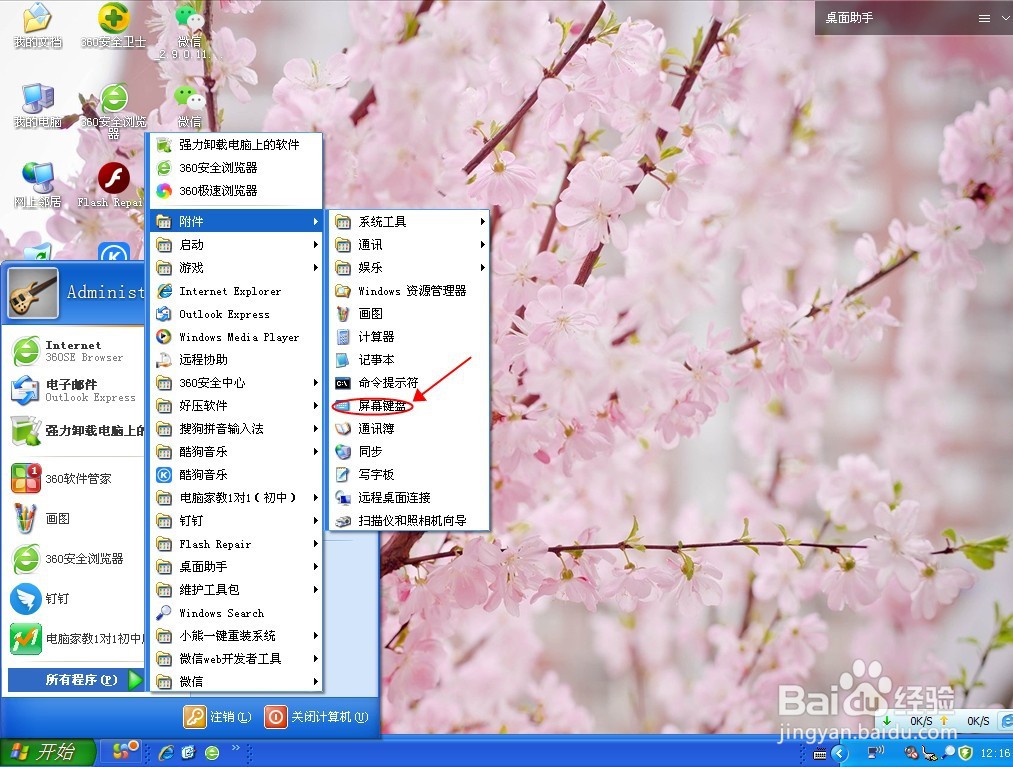Open 钉钉 pinned in start menu
Screen dimensions: 1013x767
[76, 598]
